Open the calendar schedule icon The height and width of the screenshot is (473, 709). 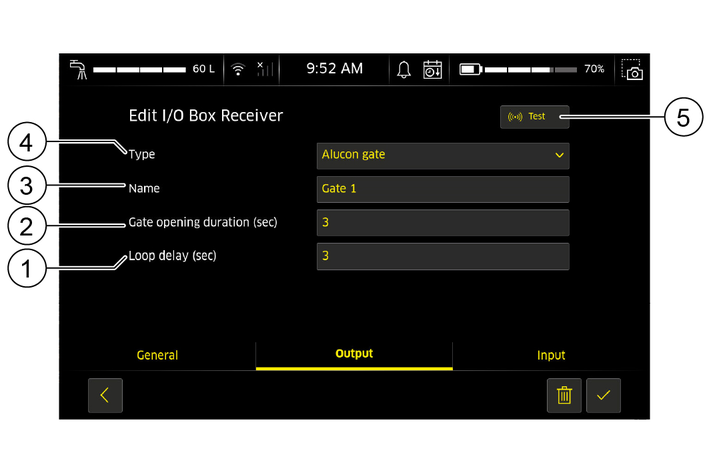(432, 69)
